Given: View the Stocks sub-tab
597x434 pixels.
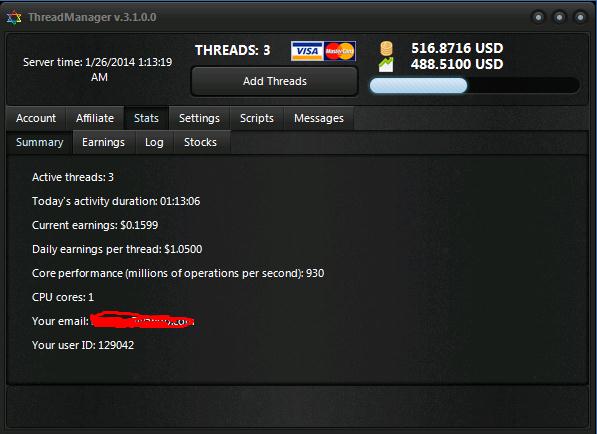Looking at the screenshot, I should click(200, 142).
